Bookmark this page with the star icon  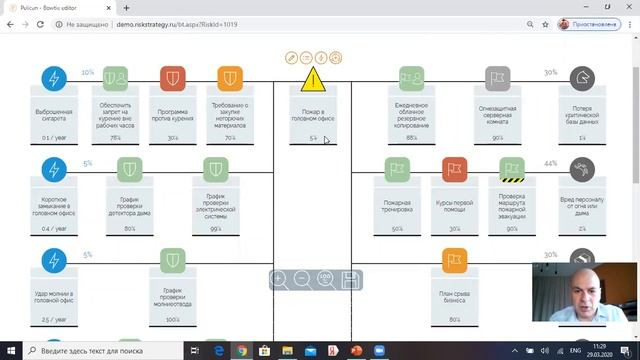point(545,24)
